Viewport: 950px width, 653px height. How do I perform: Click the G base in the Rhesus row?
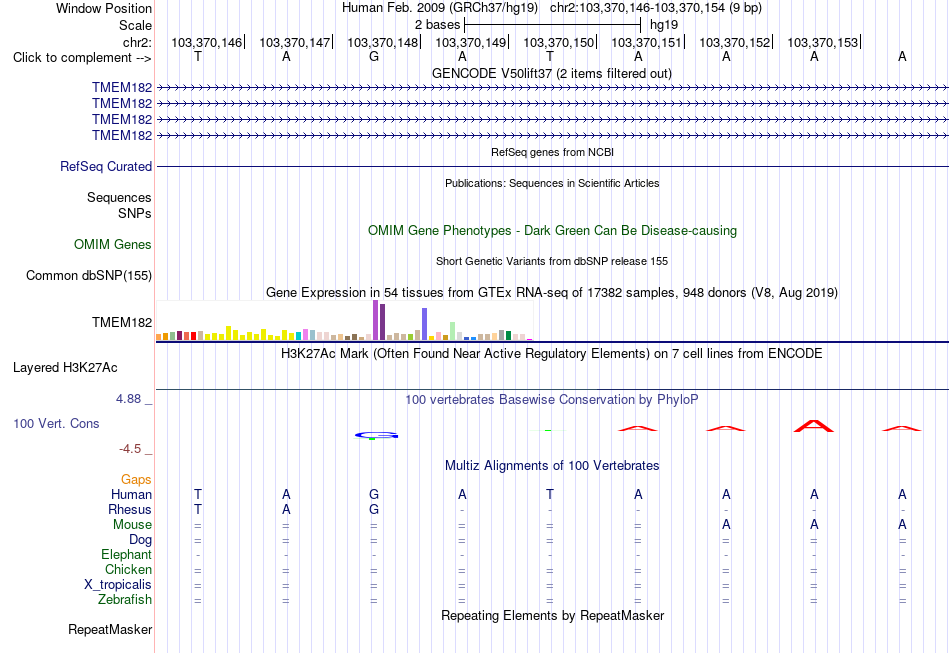(374, 509)
